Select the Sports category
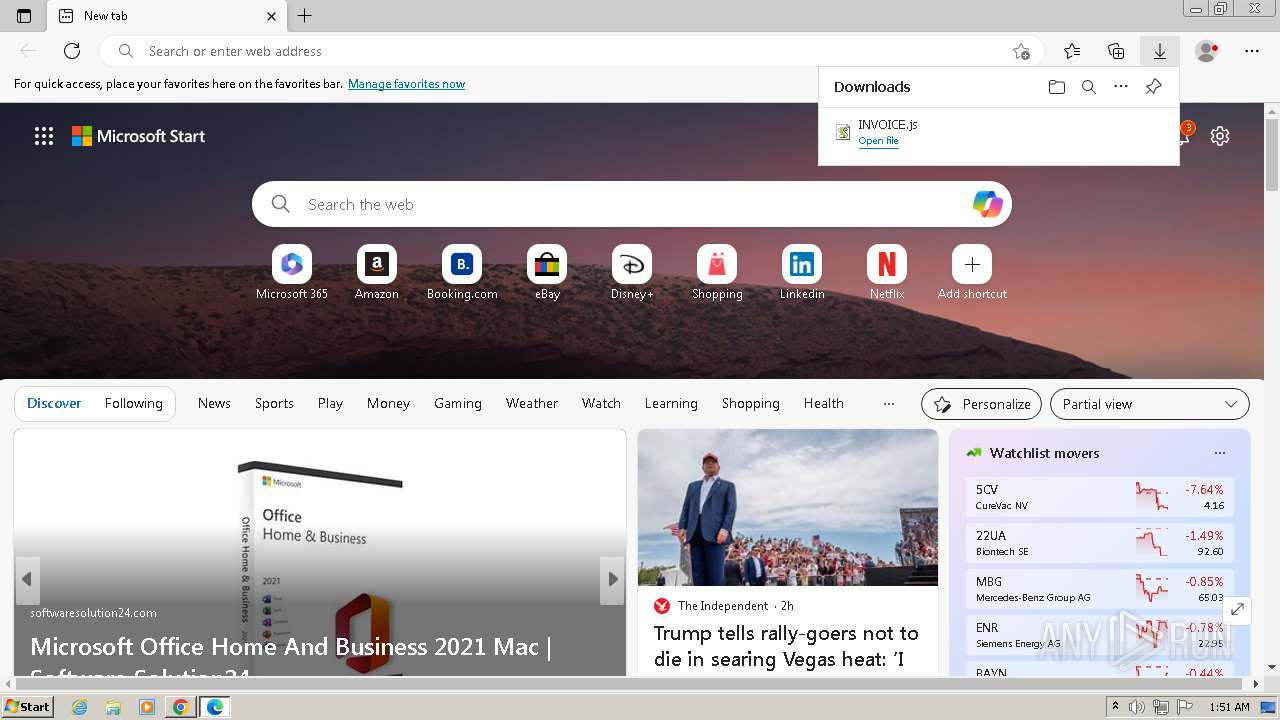 pyautogui.click(x=274, y=403)
